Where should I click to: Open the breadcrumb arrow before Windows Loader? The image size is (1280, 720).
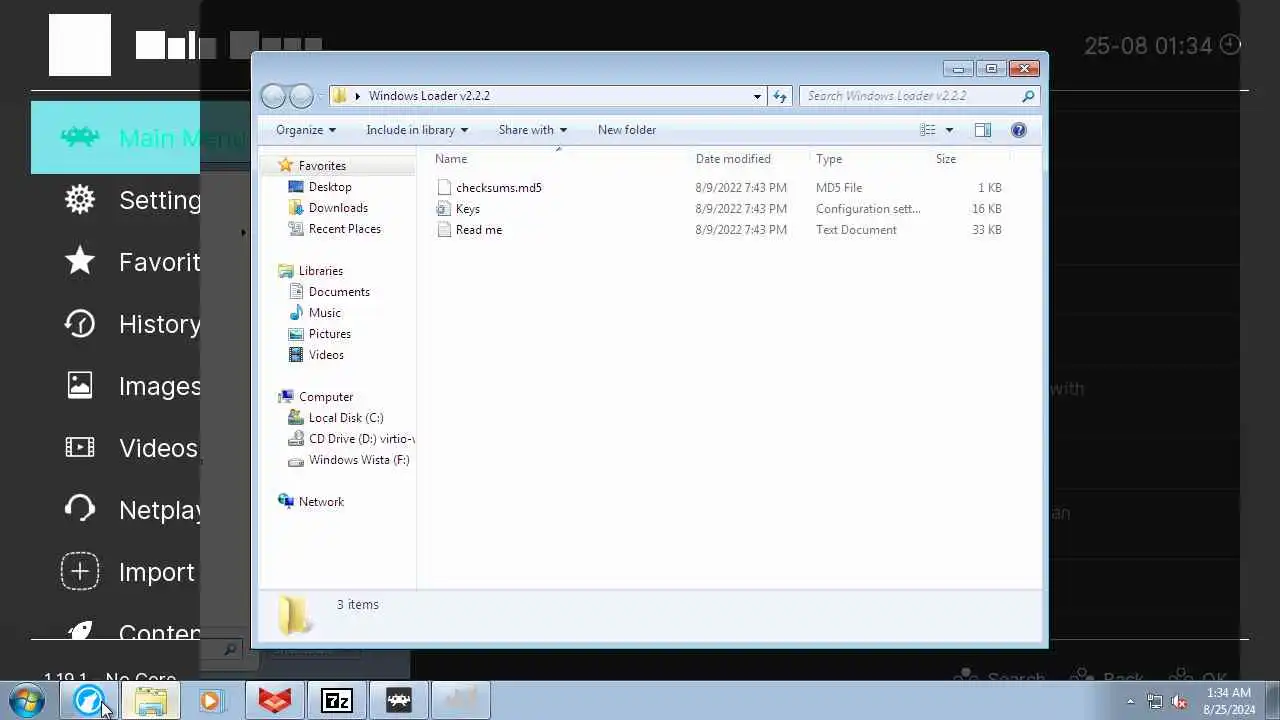(x=358, y=96)
